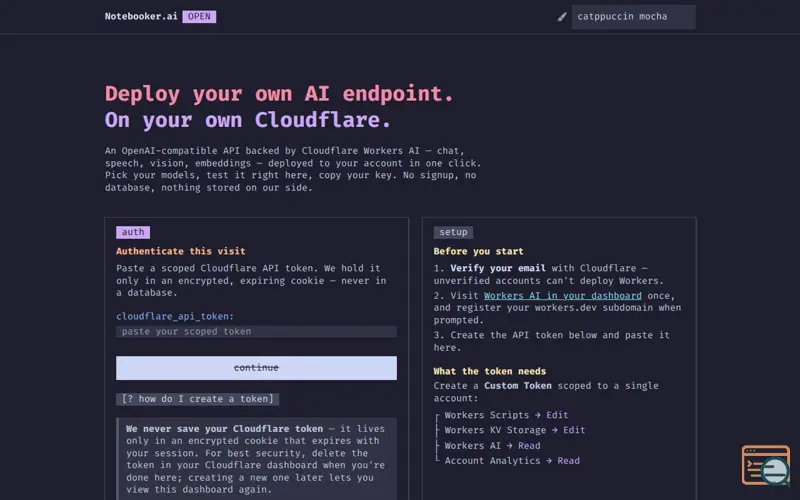This screenshot has height=500, width=800.
Task: Click 'Before you start' heading
Action: [478, 251]
